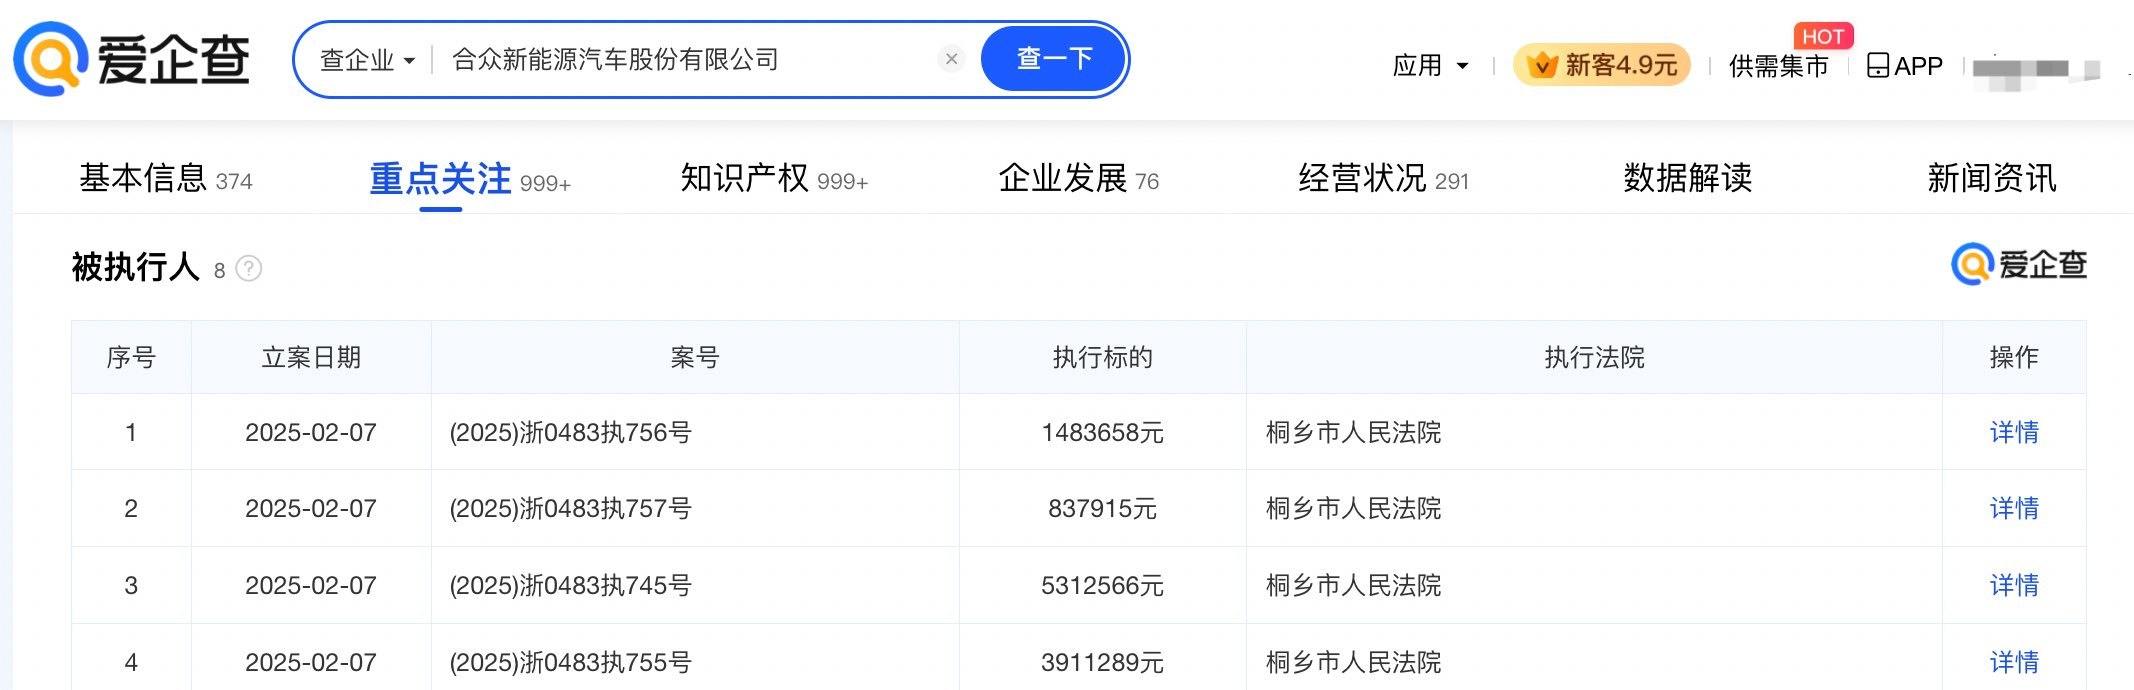Viewport: 2134px width, 690px height.
Task: Go to the 新闻资讯 tab
Action: click(x=1991, y=179)
